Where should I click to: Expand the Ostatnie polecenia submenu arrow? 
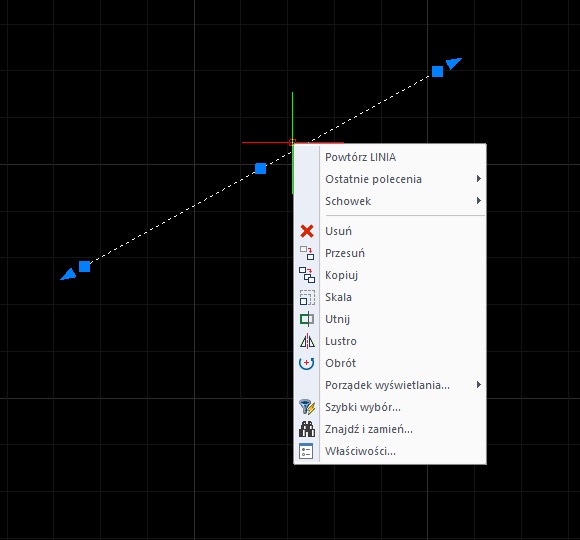479,179
